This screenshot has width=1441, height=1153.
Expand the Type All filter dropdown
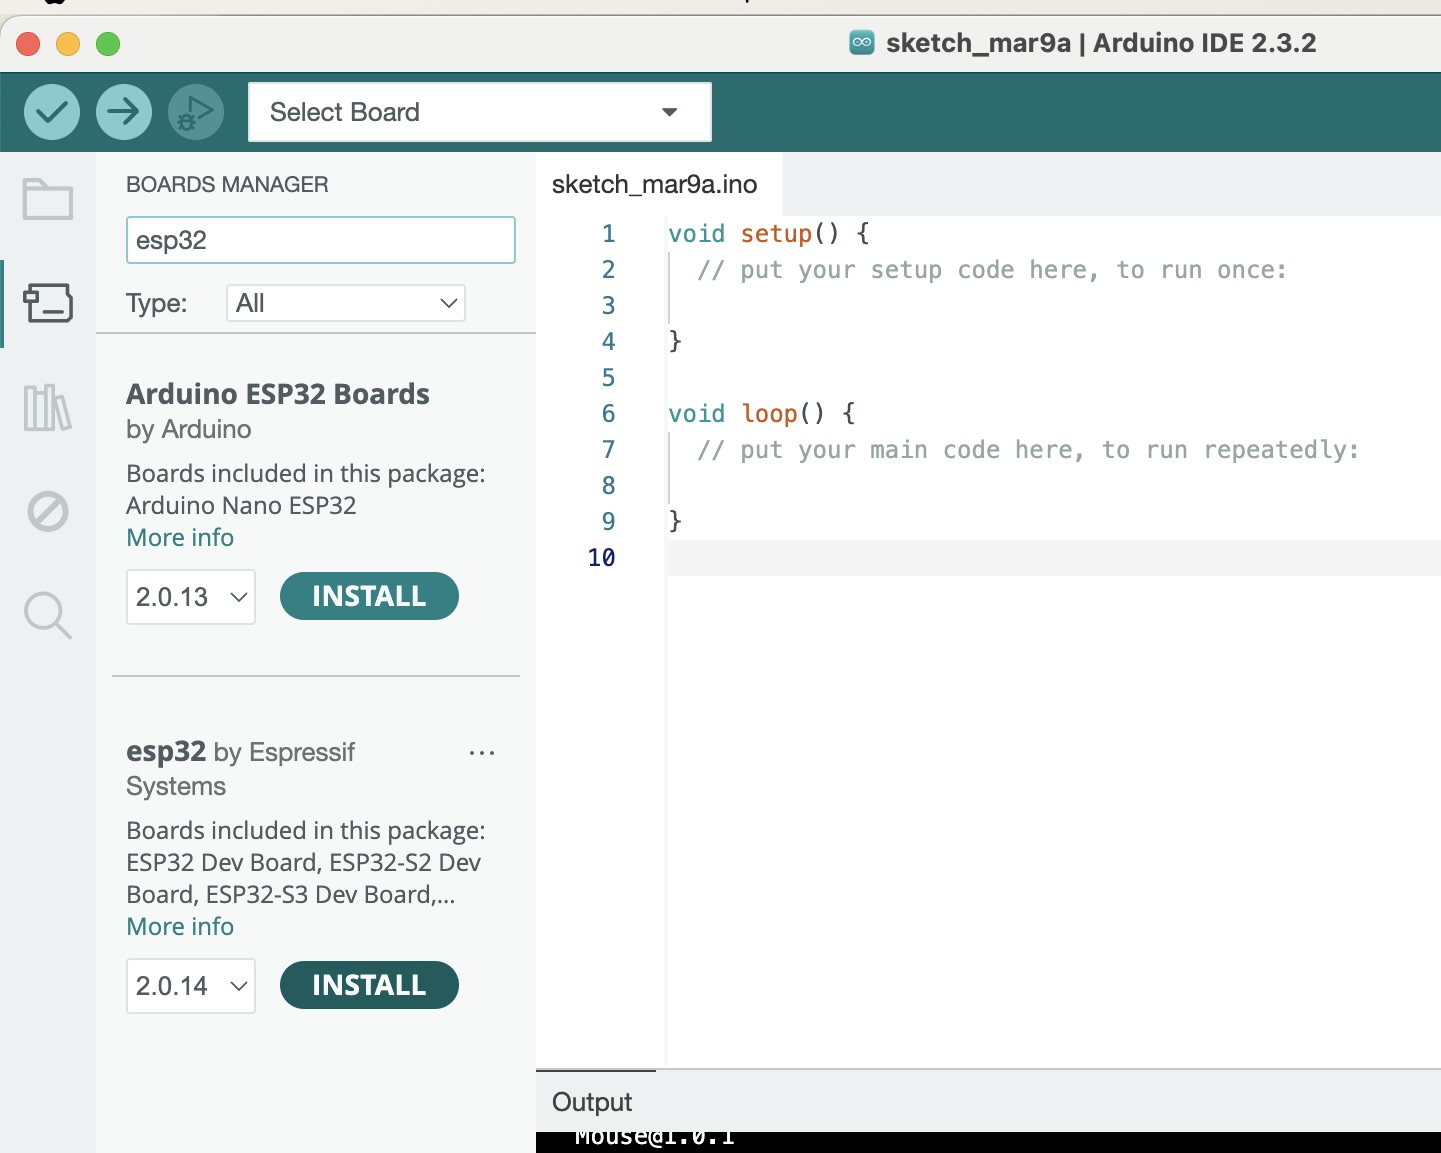346,303
